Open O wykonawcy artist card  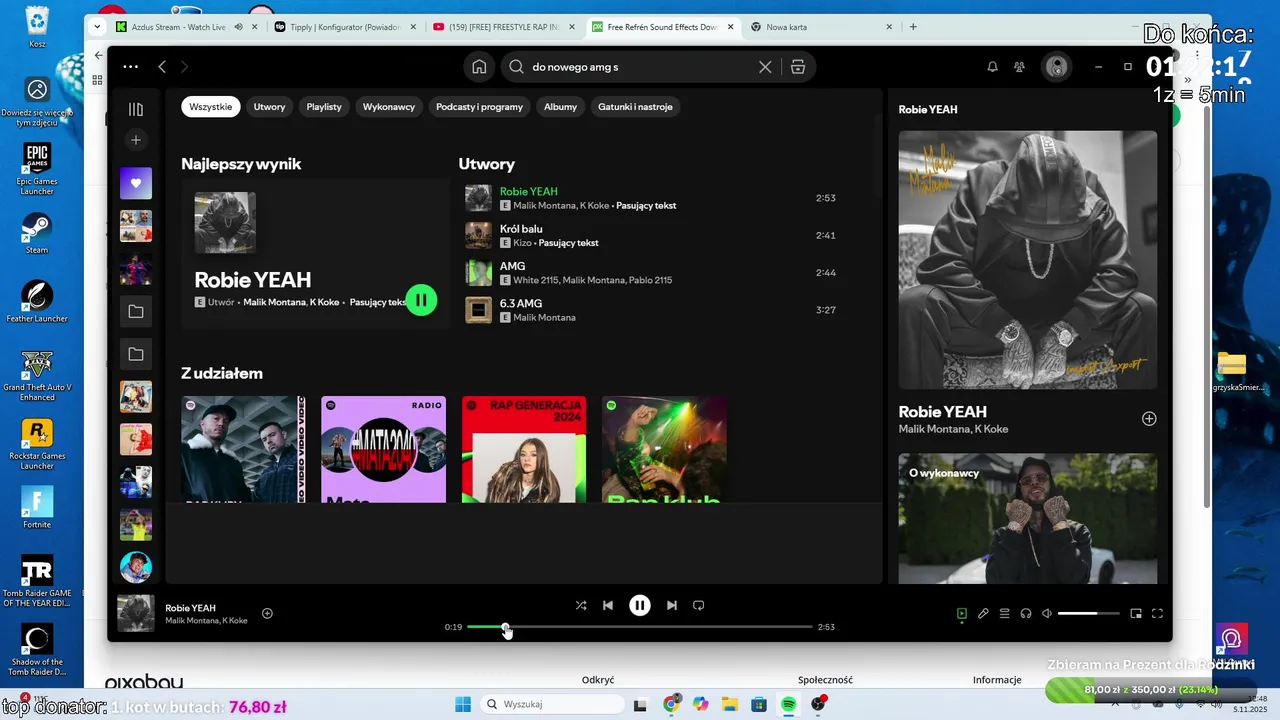tap(1028, 518)
